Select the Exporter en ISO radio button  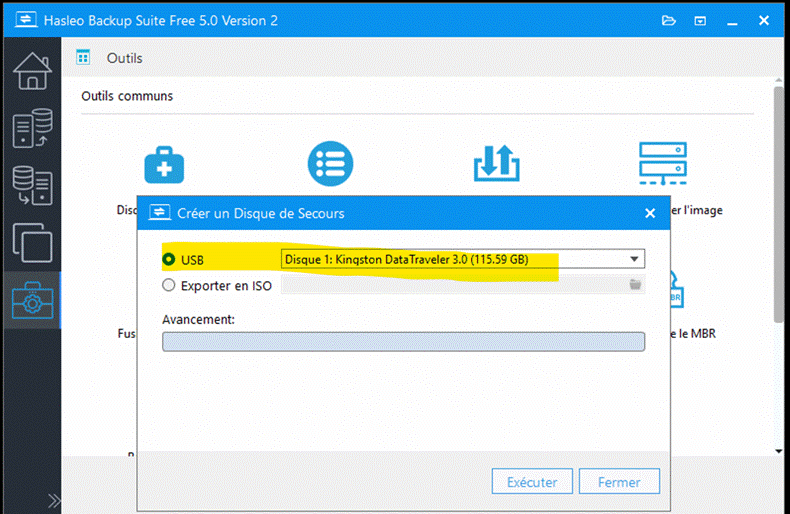(x=169, y=285)
